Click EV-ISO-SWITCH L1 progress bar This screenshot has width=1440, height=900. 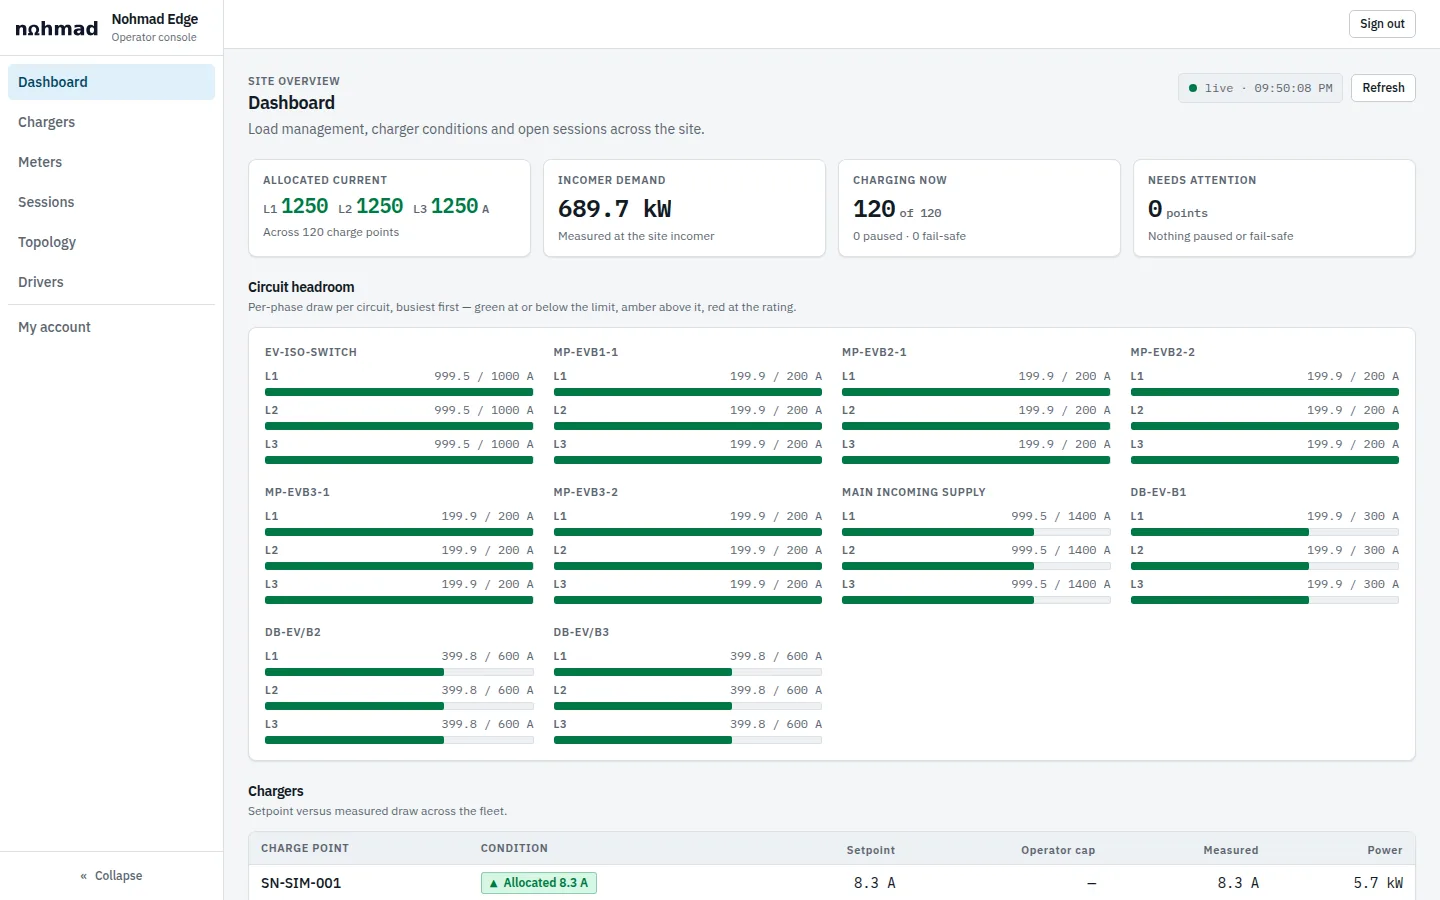pyautogui.click(x=399, y=392)
